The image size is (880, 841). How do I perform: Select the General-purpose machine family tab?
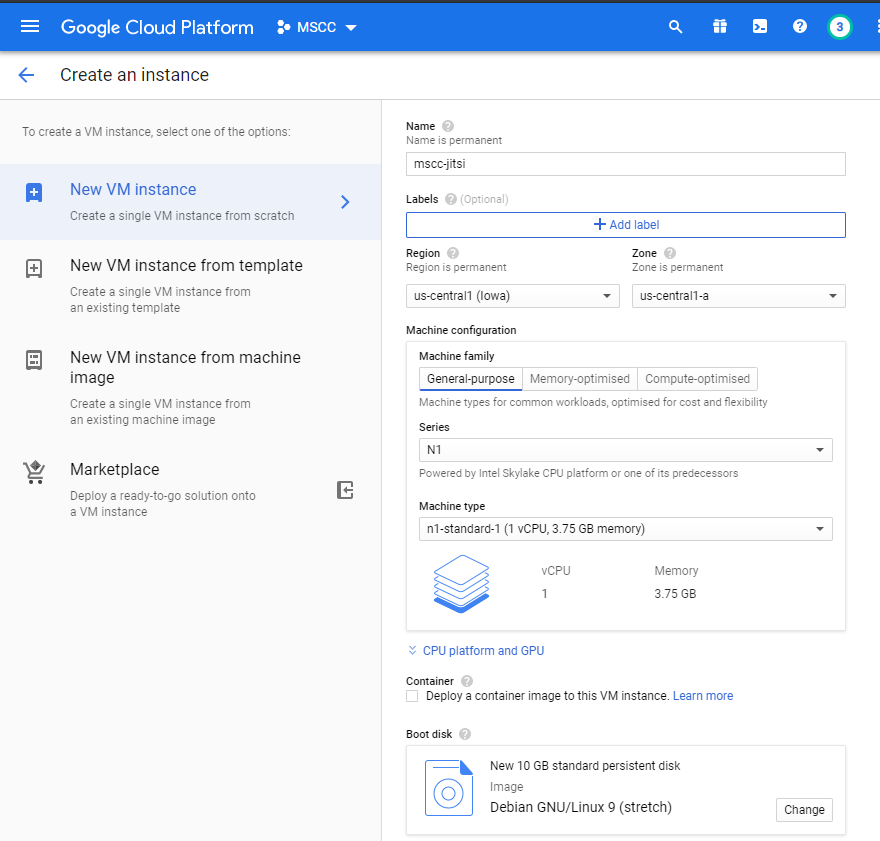point(470,379)
